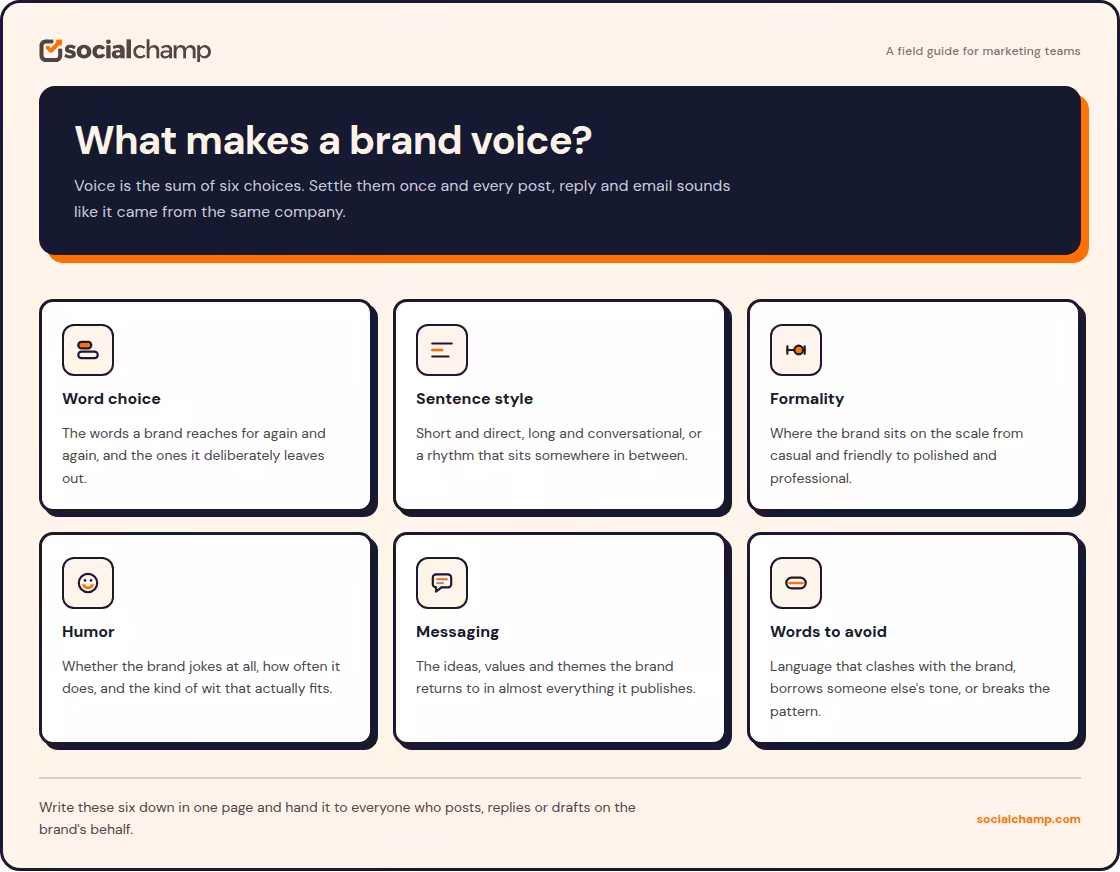
Task: Click the Humor smiley face icon
Action: tap(88, 583)
